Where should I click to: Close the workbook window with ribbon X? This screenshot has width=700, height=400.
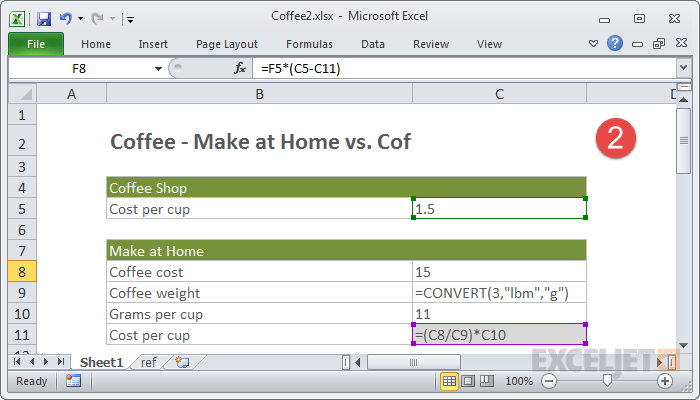pos(681,43)
